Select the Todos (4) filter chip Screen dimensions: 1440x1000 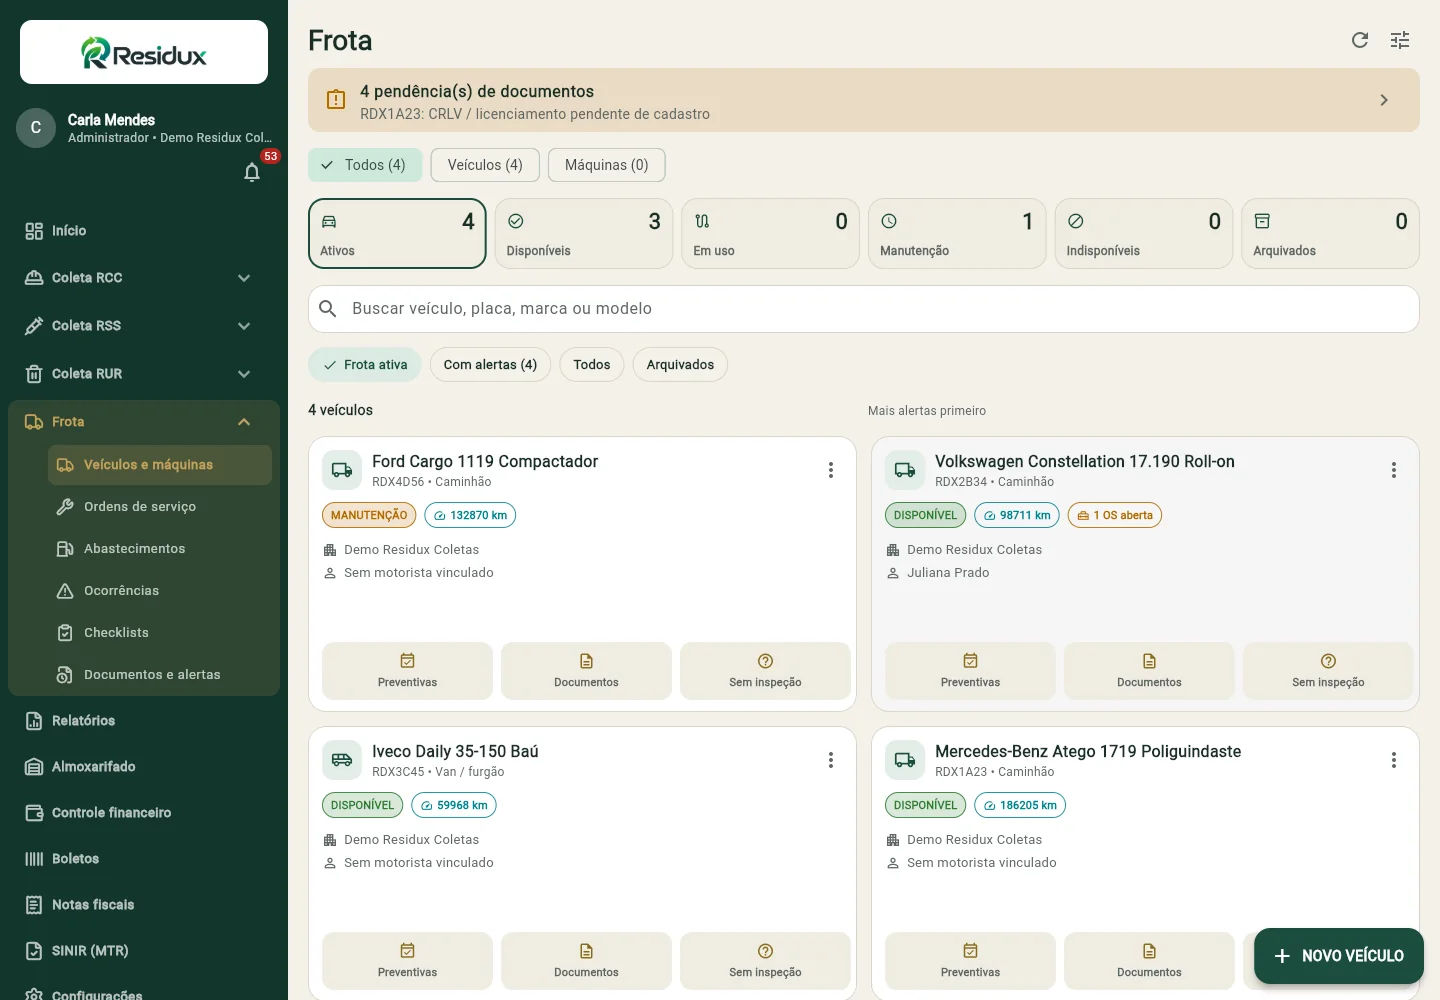[x=365, y=165]
